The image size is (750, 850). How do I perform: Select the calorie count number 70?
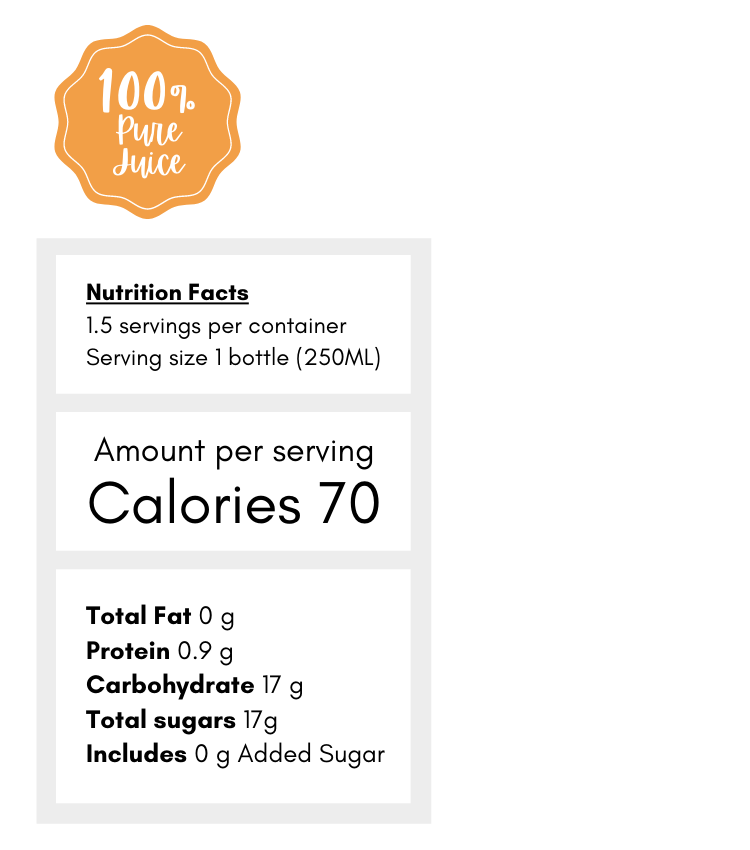[x=350, y=503]
